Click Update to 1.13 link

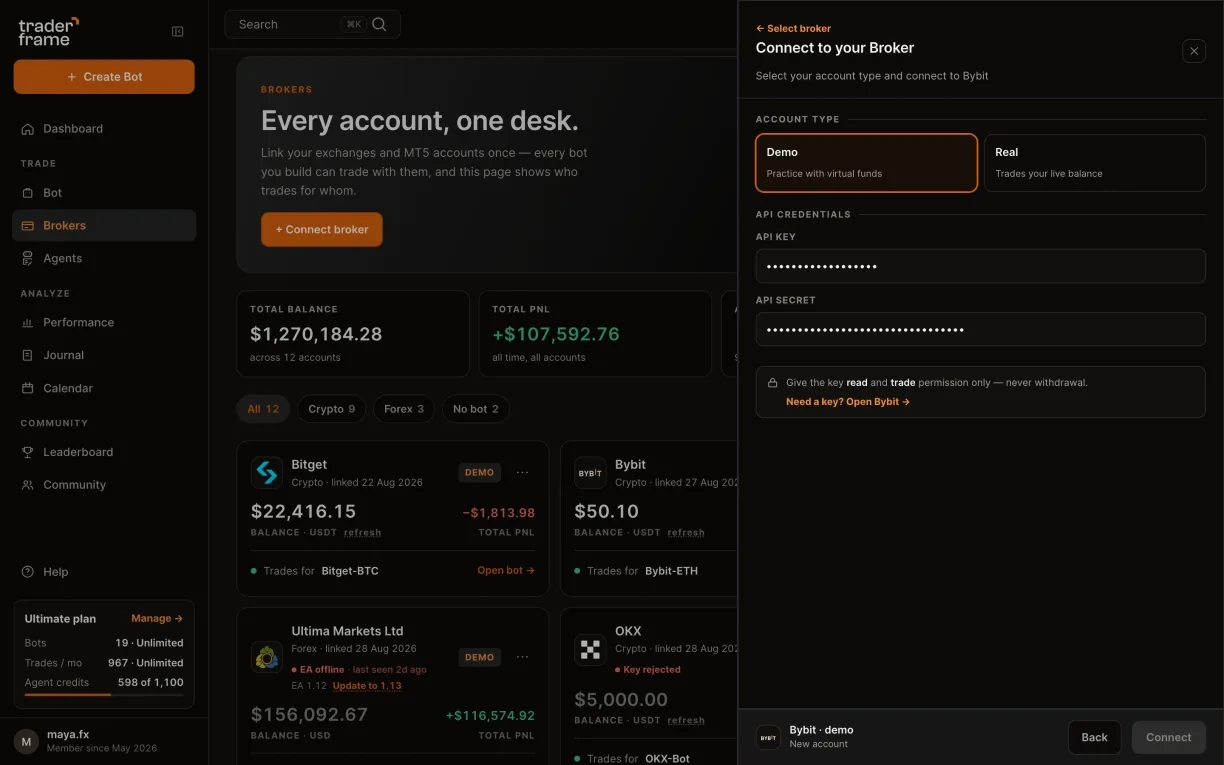pyautogui.click(x=367, y=686)
